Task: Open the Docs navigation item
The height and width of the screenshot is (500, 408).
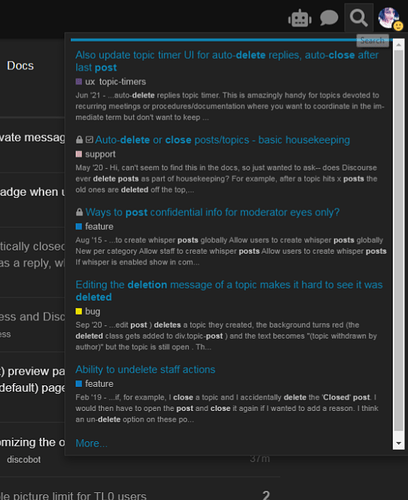Action: [x=20, y=66]
